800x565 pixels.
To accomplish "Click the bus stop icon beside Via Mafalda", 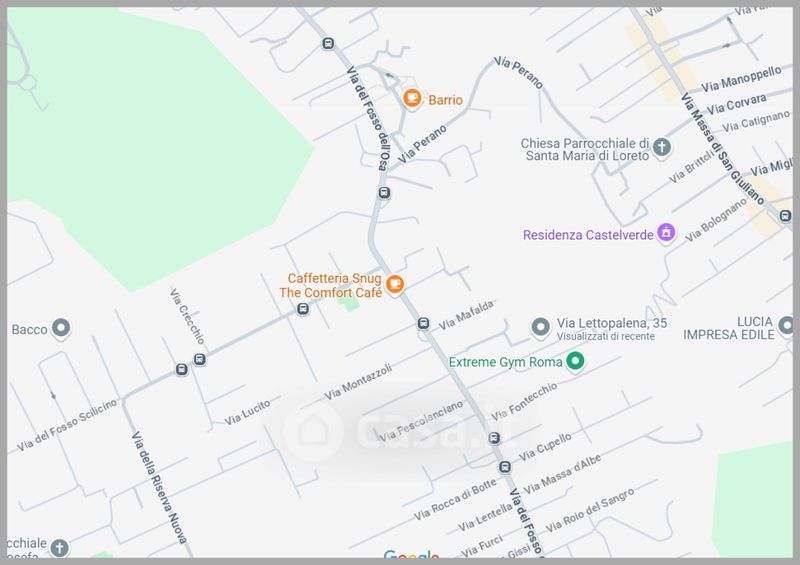I will tap(423, 323).
